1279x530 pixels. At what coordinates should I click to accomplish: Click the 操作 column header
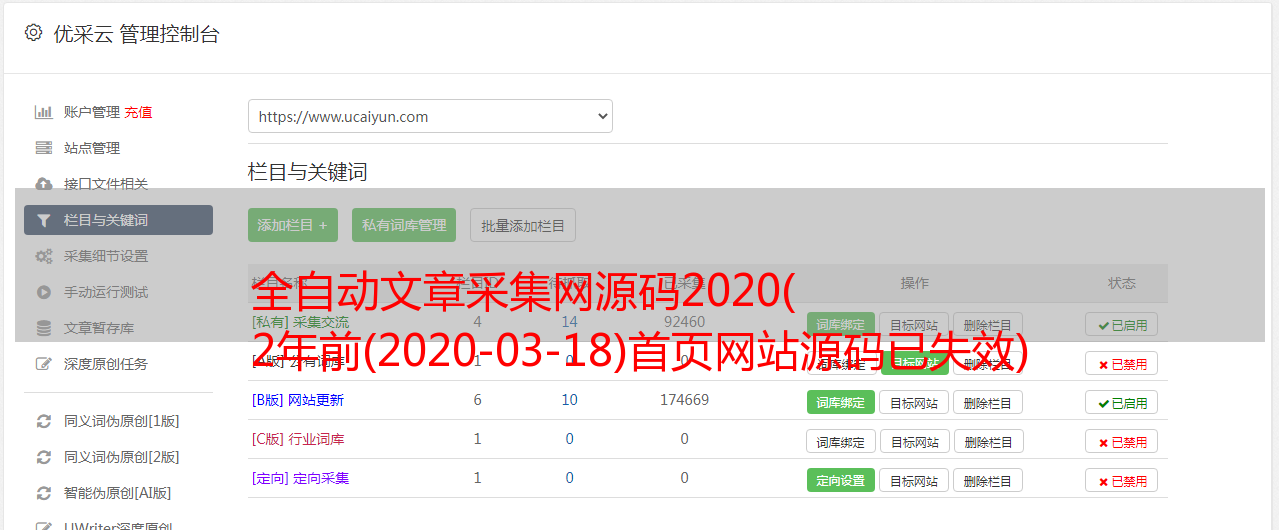(914, 283)
